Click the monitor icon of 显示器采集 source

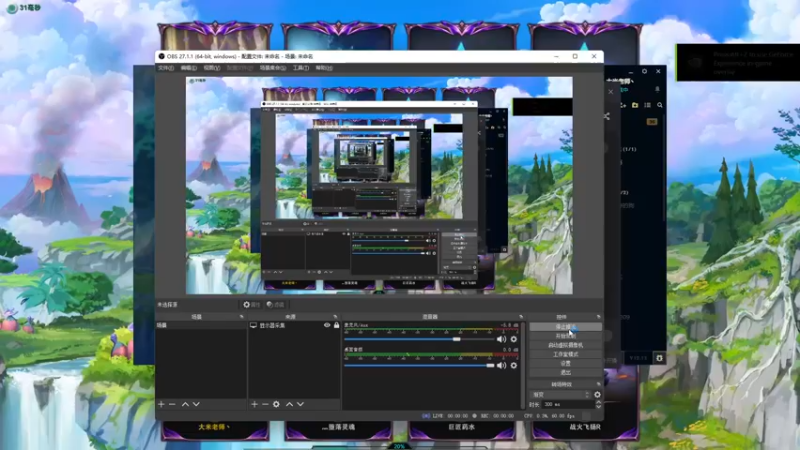[253, 325]
